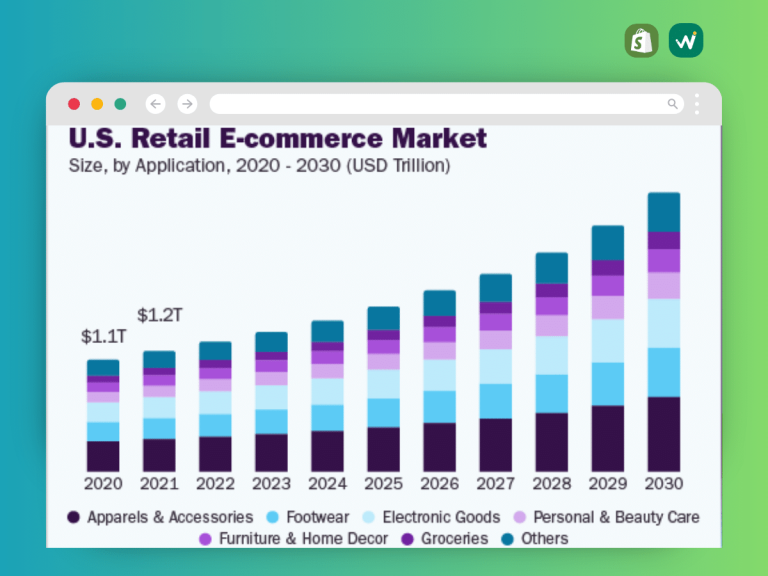This screenshot has width=768, height=576.
Task: Click the Electronic Goods legend text
Action: click(x=441, y=517)
